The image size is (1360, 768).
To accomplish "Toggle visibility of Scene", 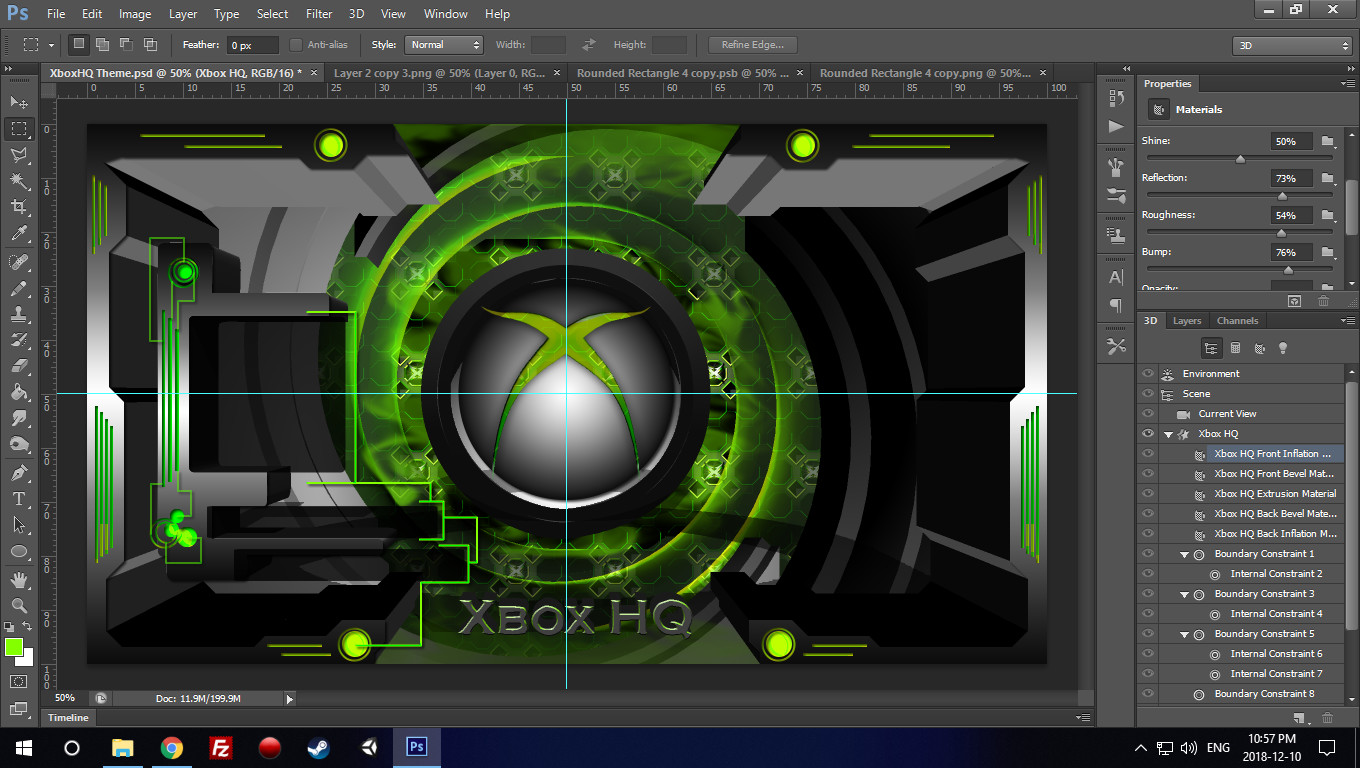I will tap(1147, 394).
